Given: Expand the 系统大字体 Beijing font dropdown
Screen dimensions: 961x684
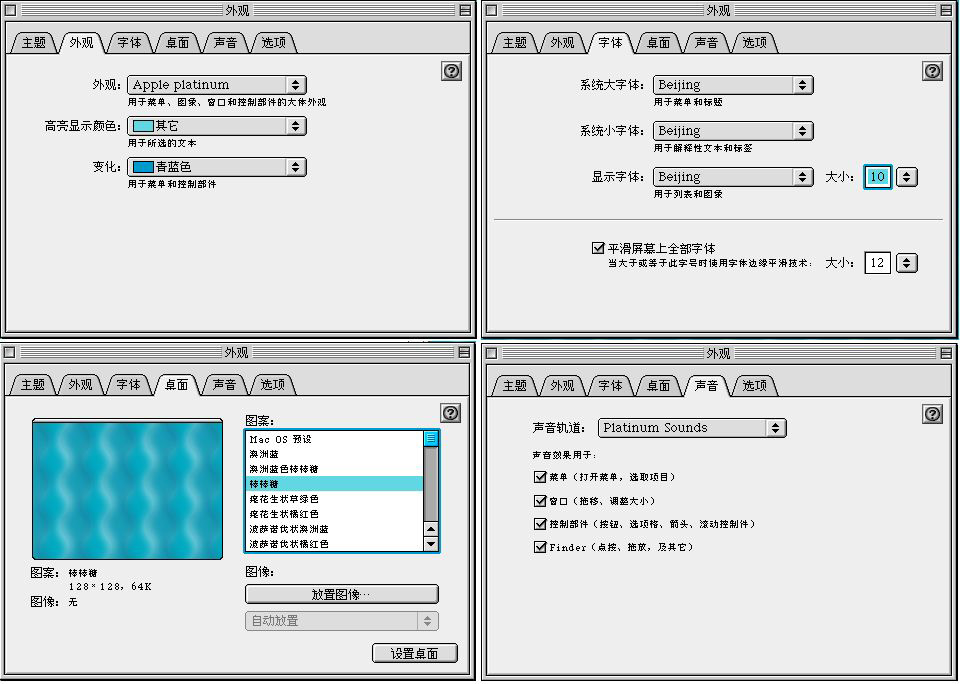Looking at the screenshot, I should [x=733, y=86].
